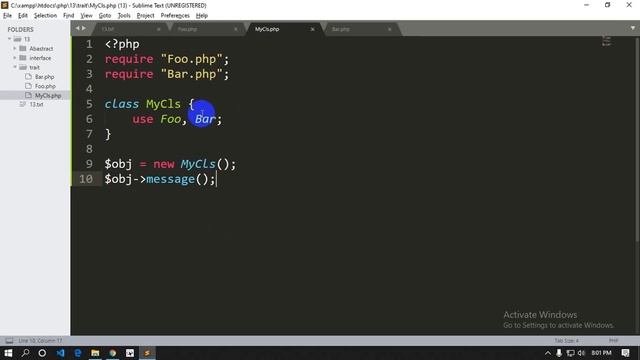This screenshot has height=360, width=640.
Task: Click the dark app icon left of Sublime Text
Action: click(130, 353)
